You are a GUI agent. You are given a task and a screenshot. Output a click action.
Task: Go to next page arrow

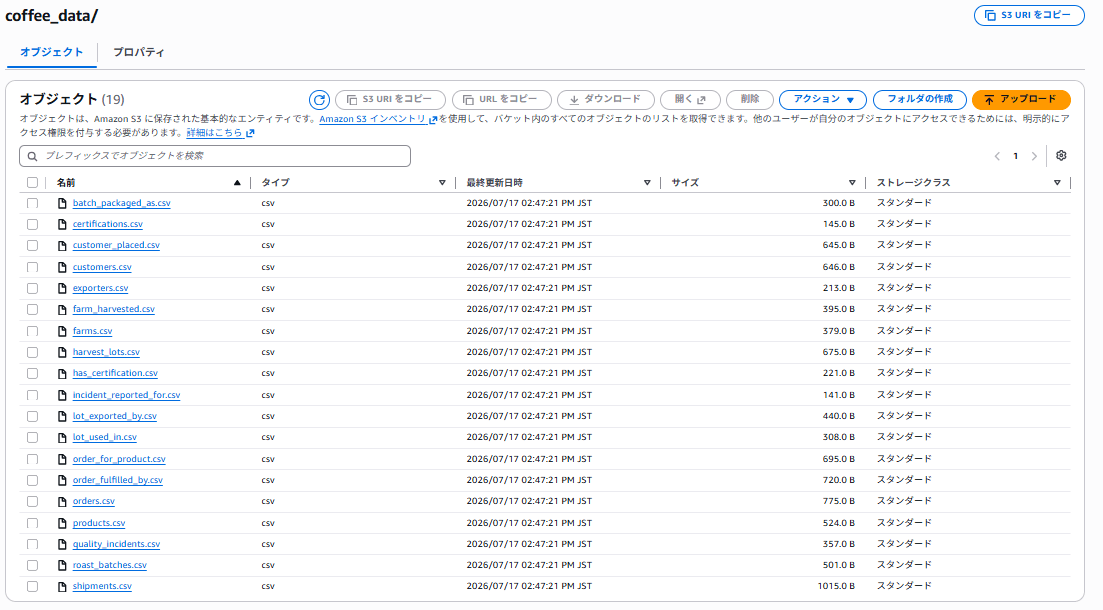[1034, 156]
